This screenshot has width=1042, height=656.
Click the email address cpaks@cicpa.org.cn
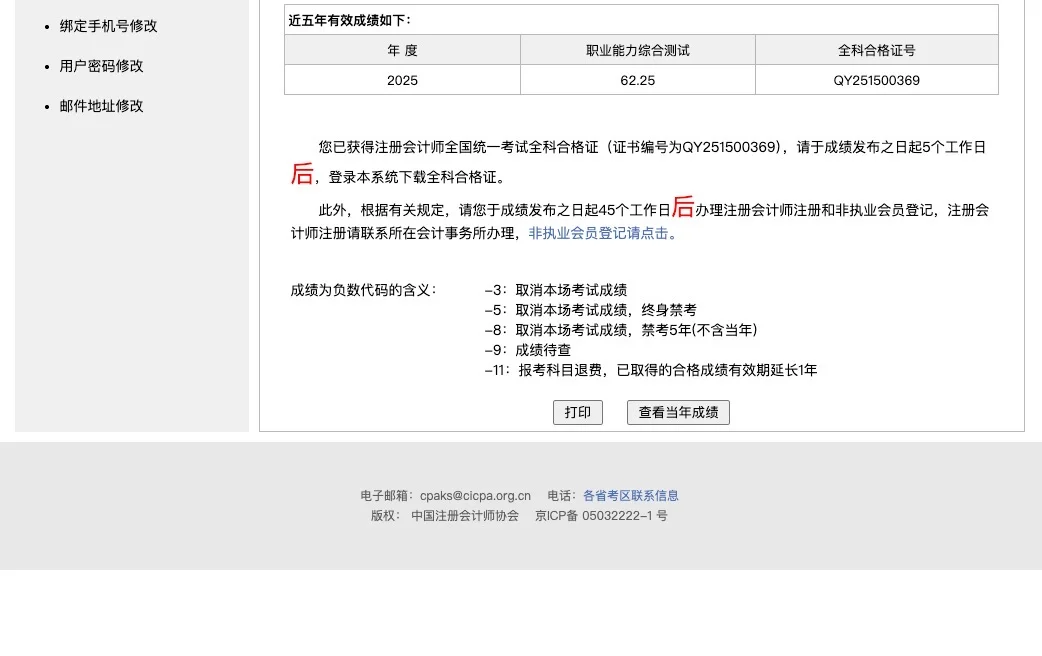click(475, 495)
